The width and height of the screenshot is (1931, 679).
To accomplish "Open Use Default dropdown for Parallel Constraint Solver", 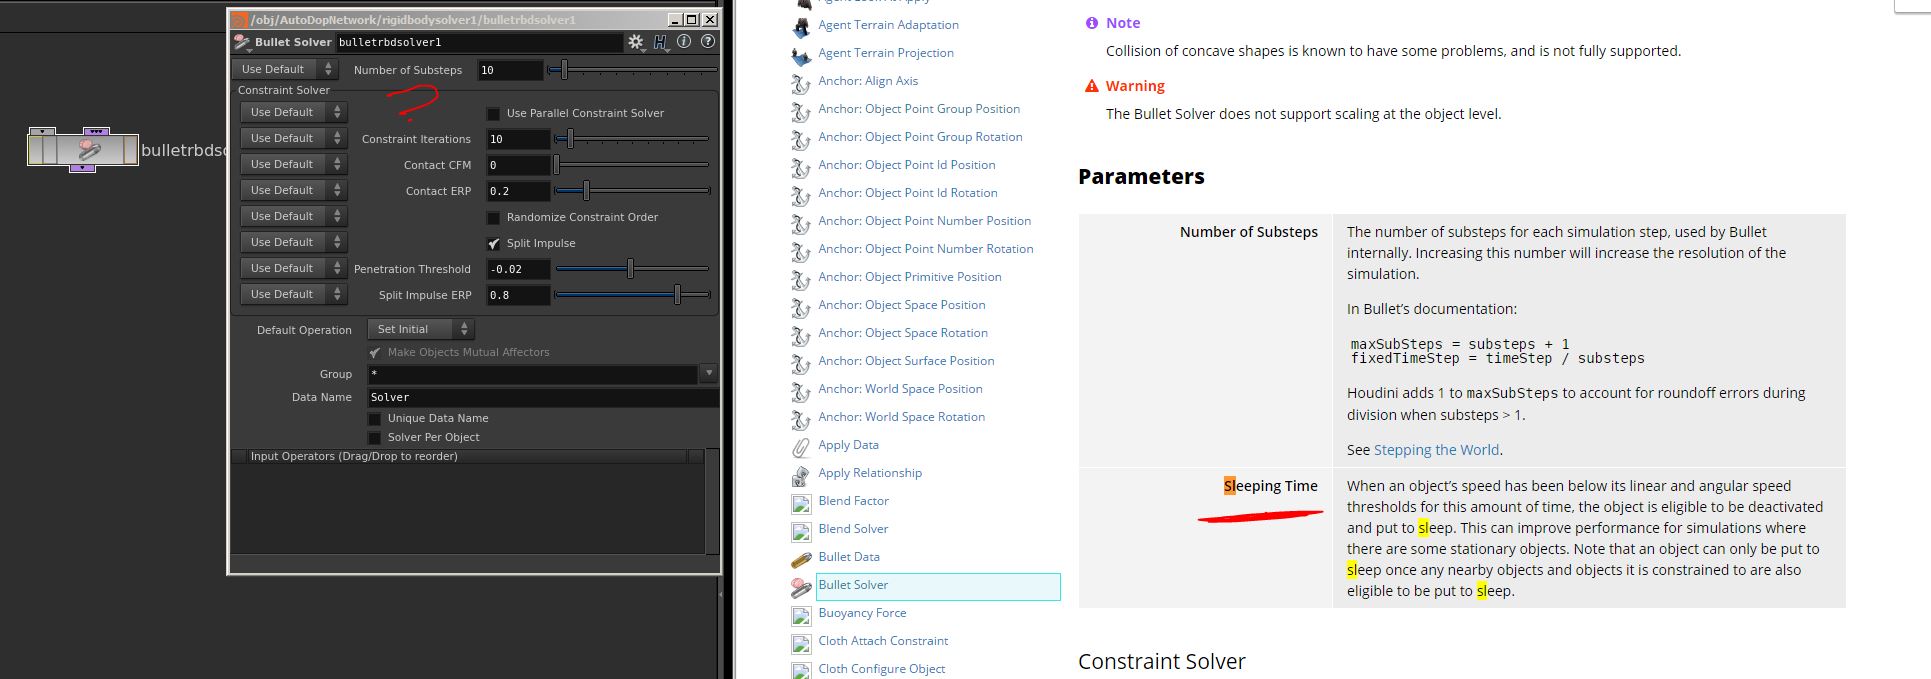I will point(294,112).
